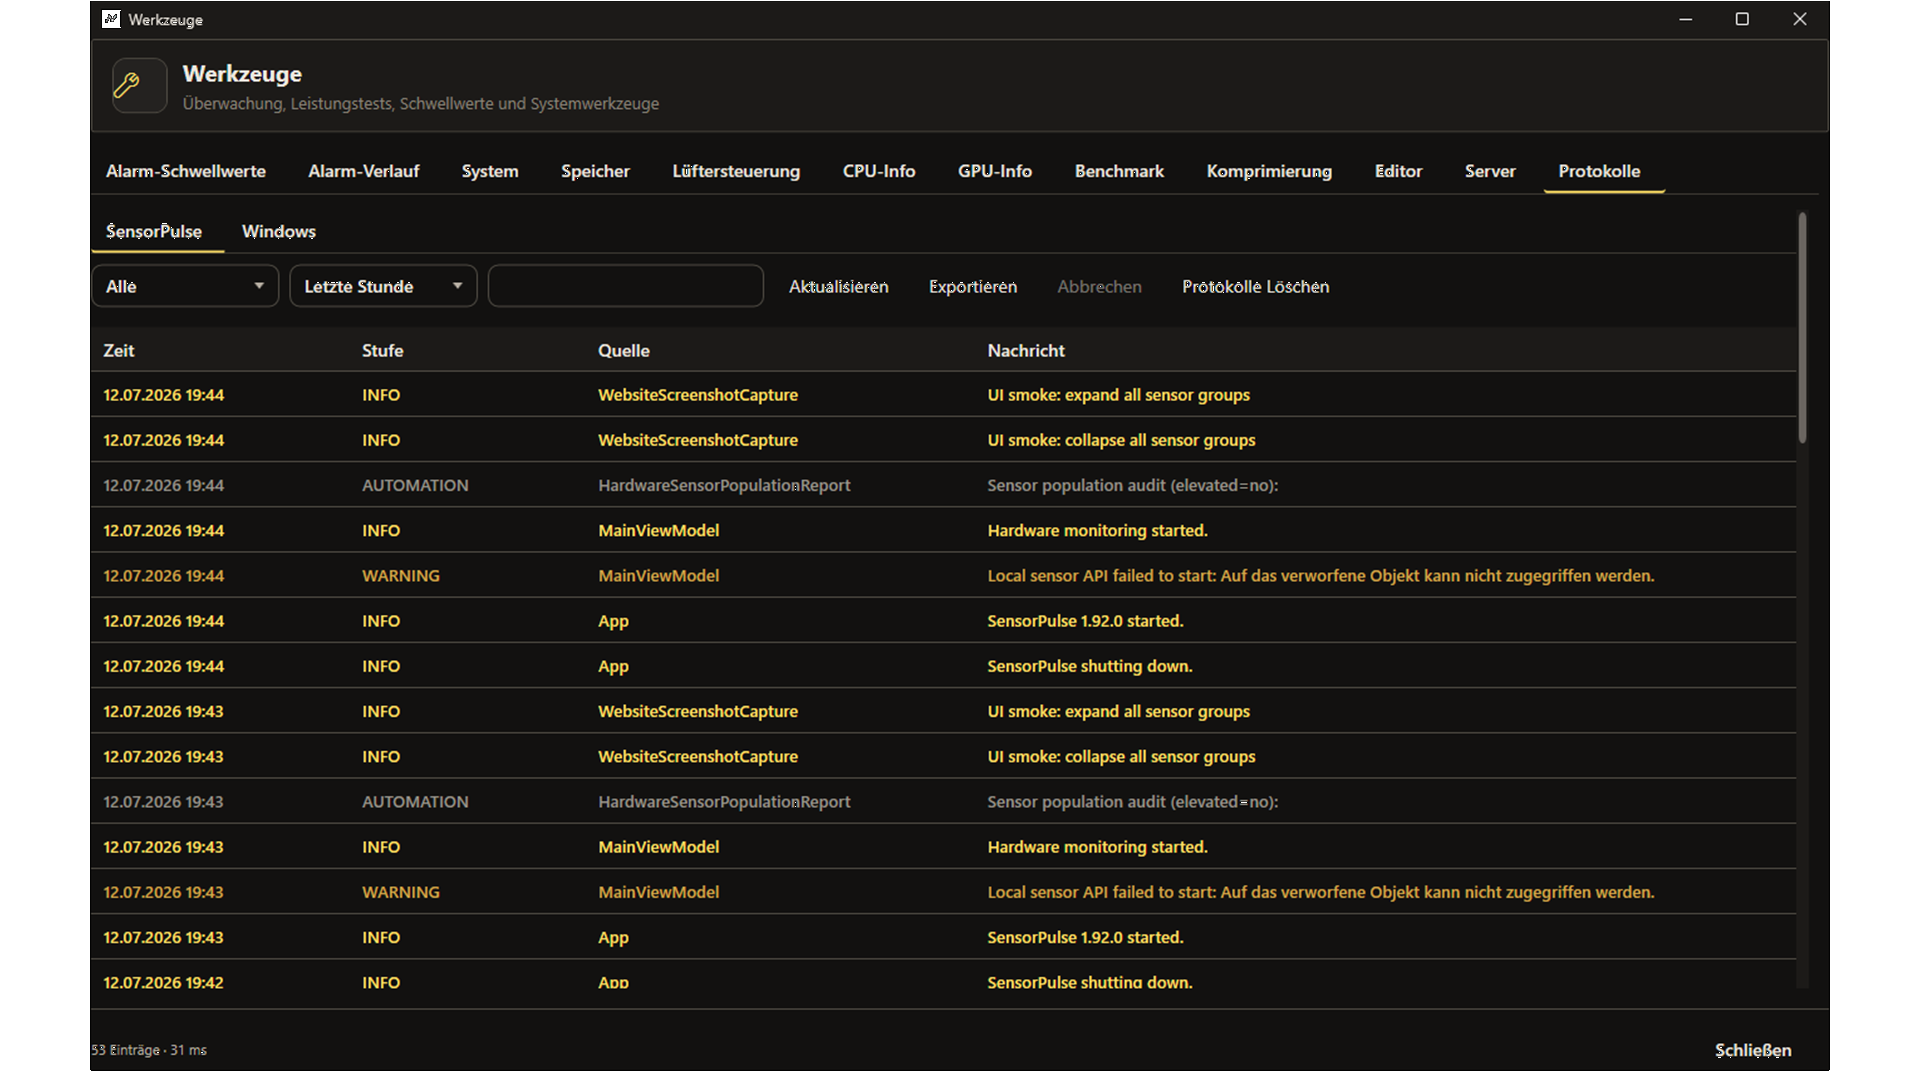Click the wrench icon beside the Werkzeuge heading
The image size is (1920, 1080).
[x=139, y=85]
